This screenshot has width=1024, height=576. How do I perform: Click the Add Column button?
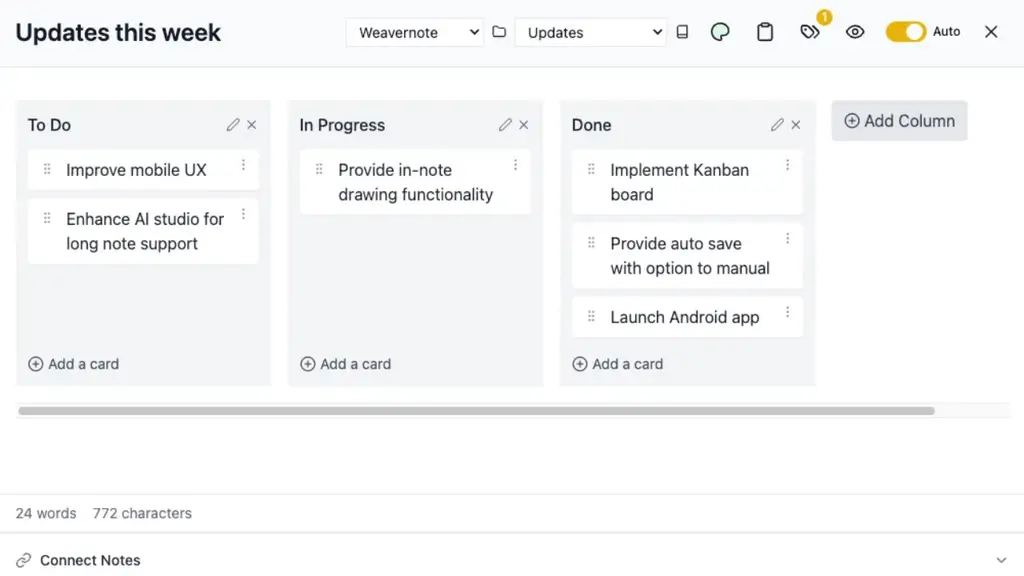(x=898, y=120)
